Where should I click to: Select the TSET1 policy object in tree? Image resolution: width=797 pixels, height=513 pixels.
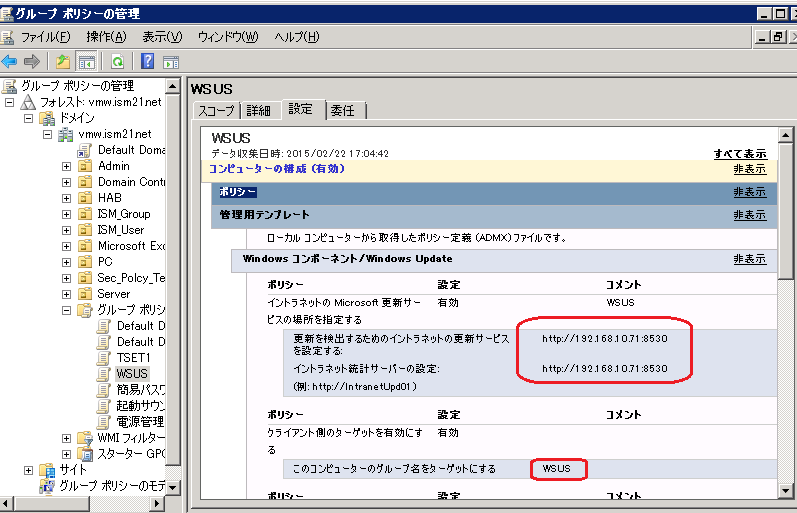[133, 358]
